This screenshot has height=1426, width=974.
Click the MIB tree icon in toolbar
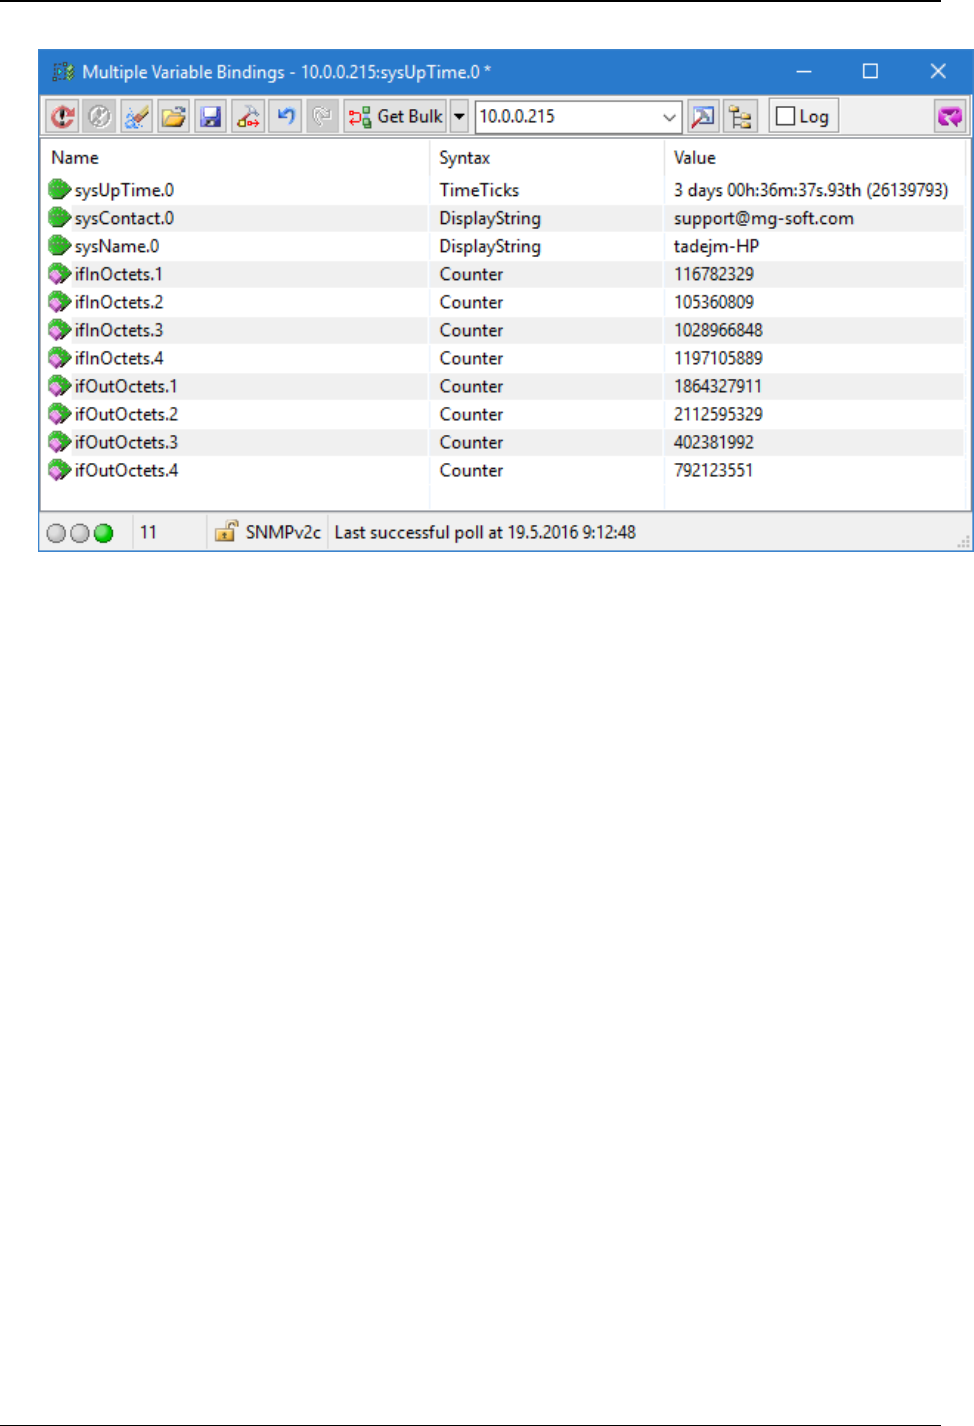point(741,117)
